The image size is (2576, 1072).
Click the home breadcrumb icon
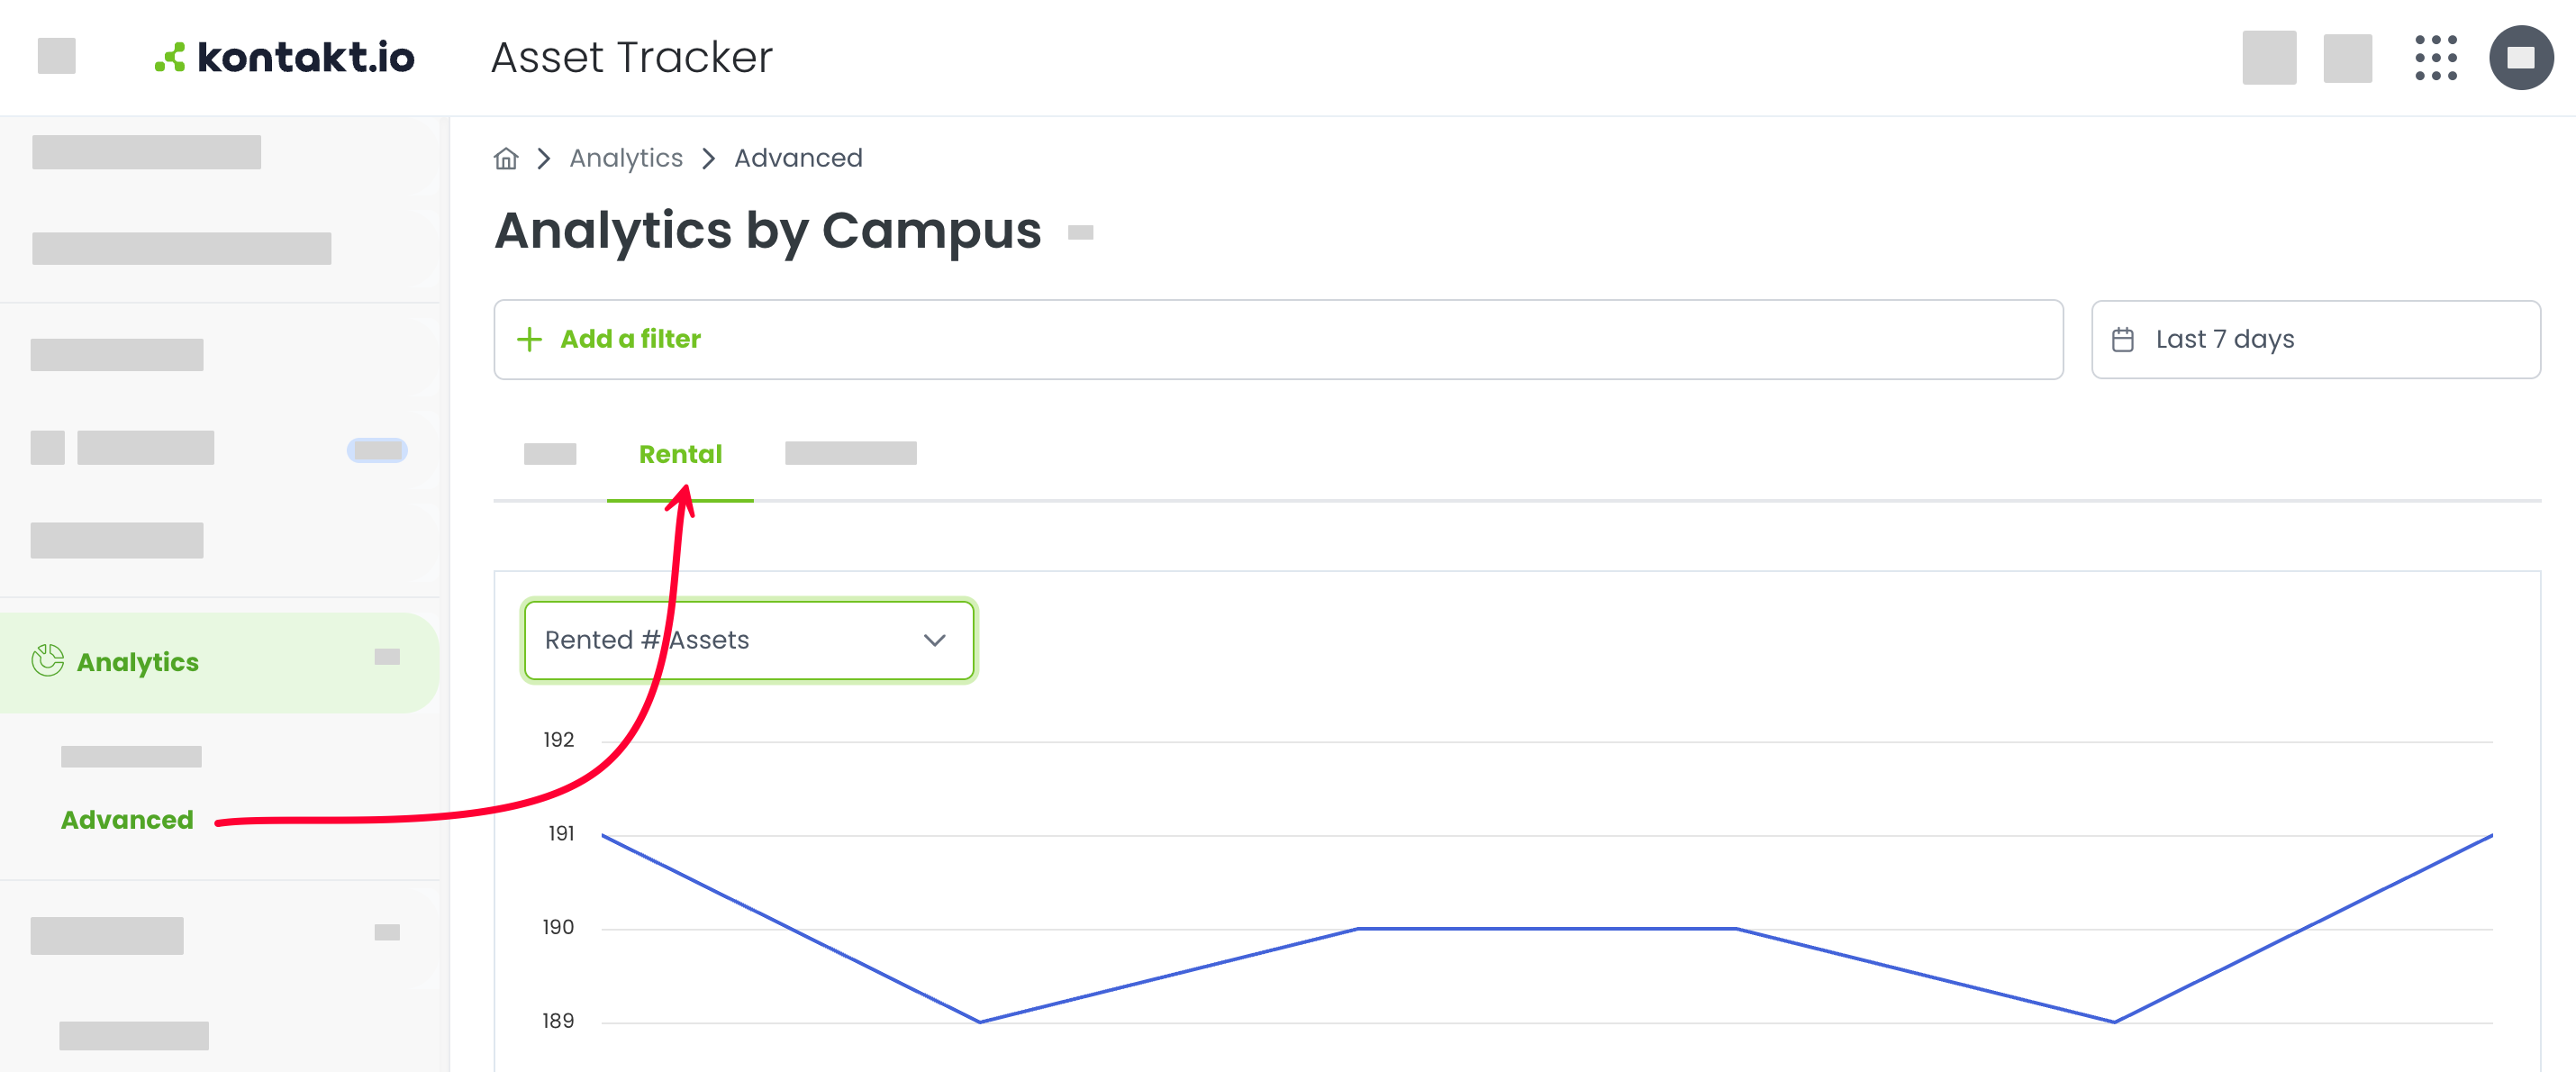click(506, 158)
